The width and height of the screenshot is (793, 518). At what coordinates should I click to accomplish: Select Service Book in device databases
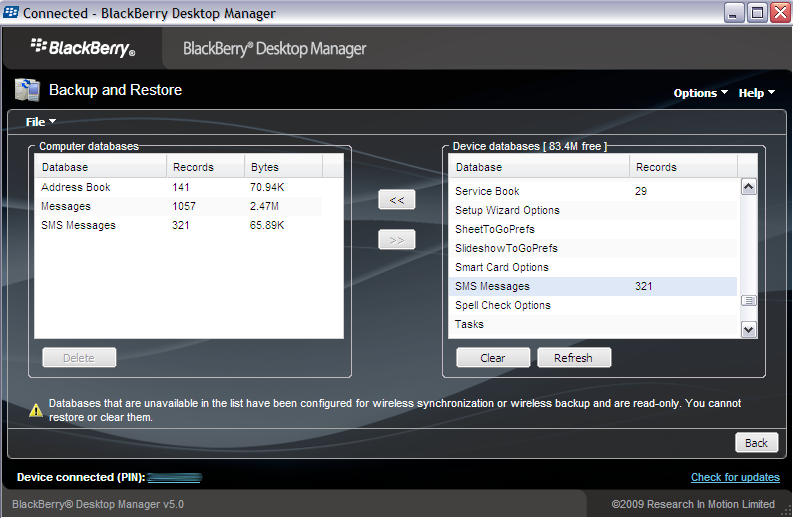coord(593,191)
